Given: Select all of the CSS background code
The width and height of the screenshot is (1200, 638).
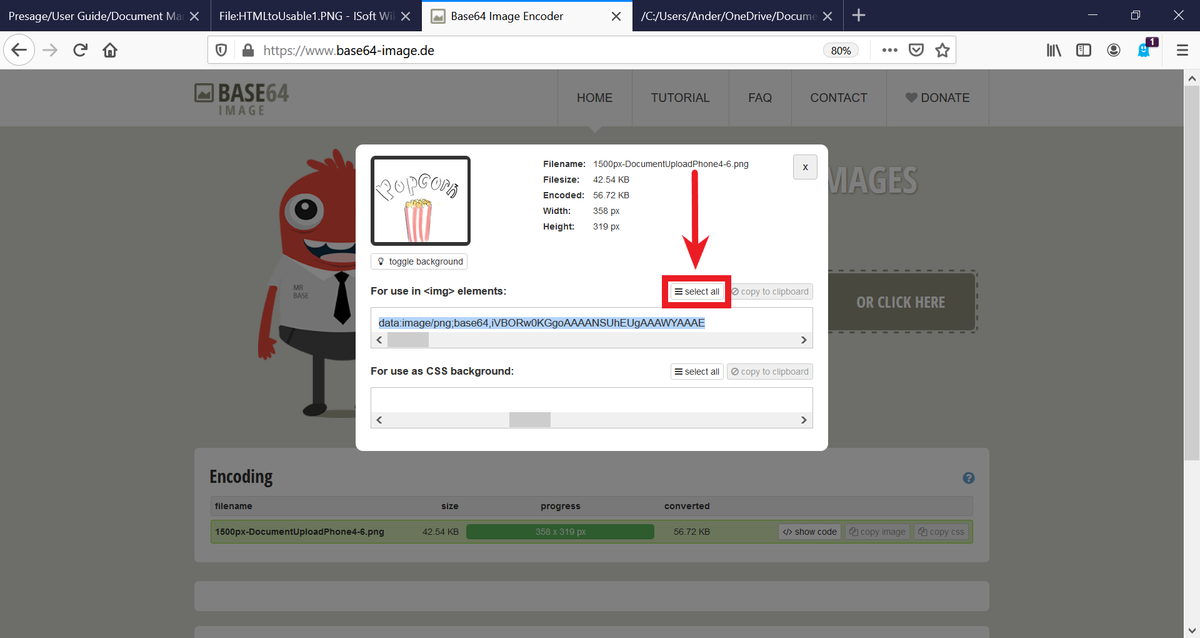Looking at the screenshot, I should pos(697,372).
